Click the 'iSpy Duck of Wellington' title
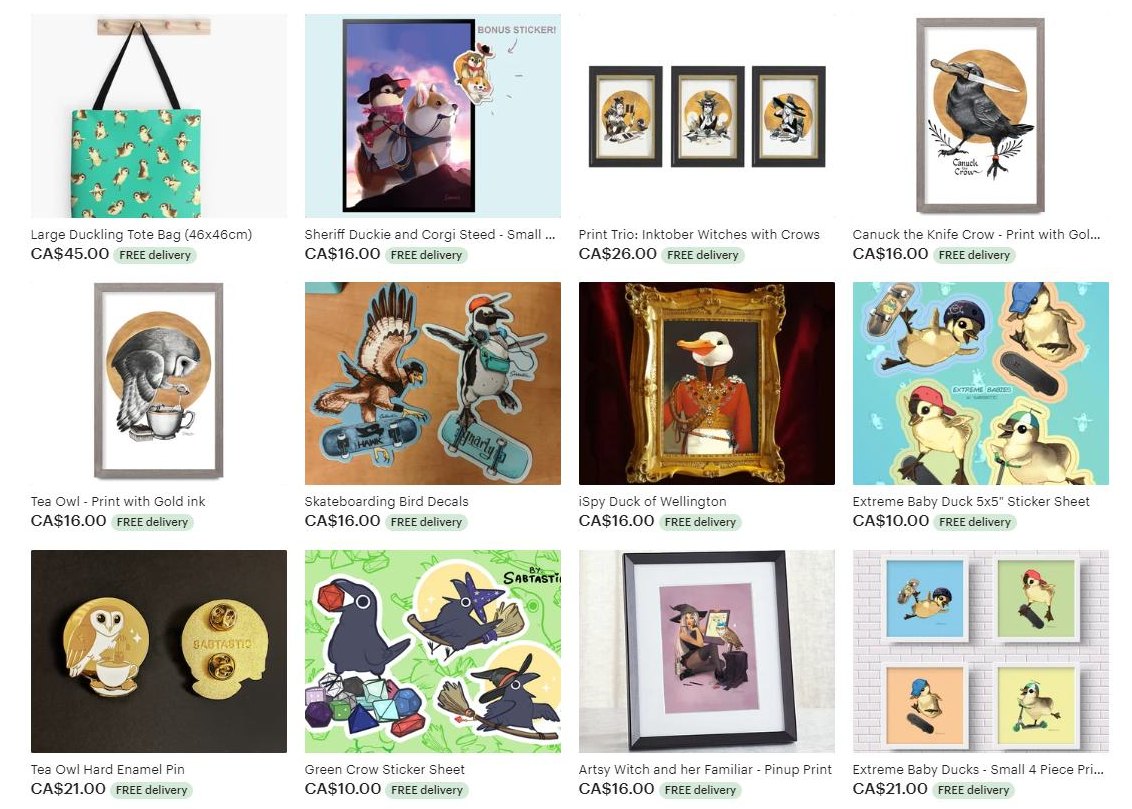The image size is (1132, 809). tap(653, 502)
